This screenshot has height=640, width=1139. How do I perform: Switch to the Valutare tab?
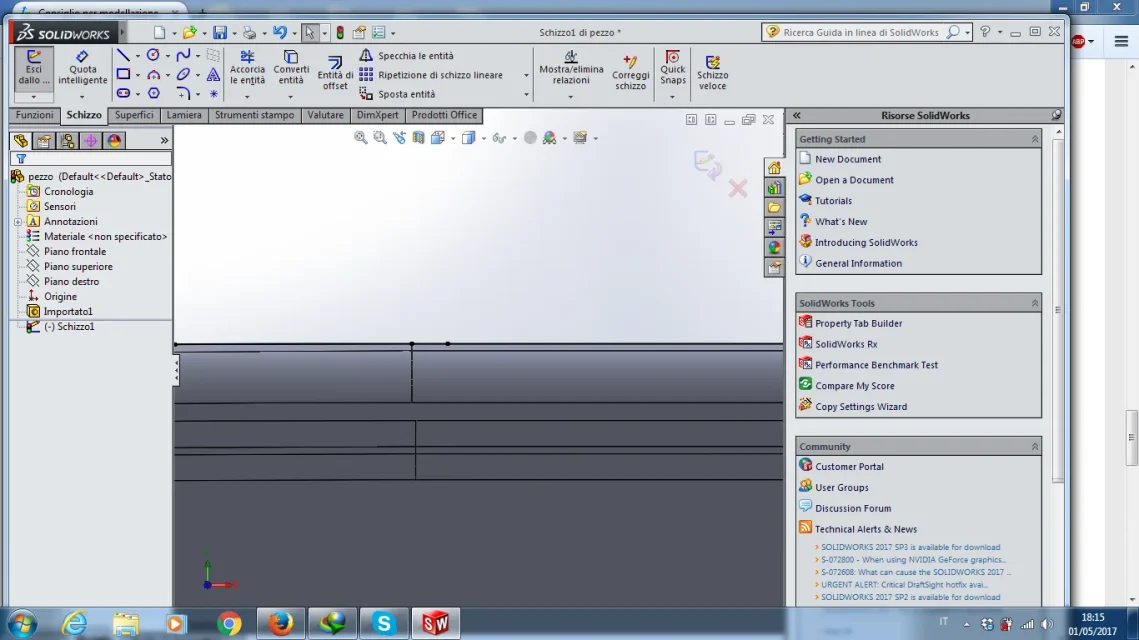click(x=325, y=115)
